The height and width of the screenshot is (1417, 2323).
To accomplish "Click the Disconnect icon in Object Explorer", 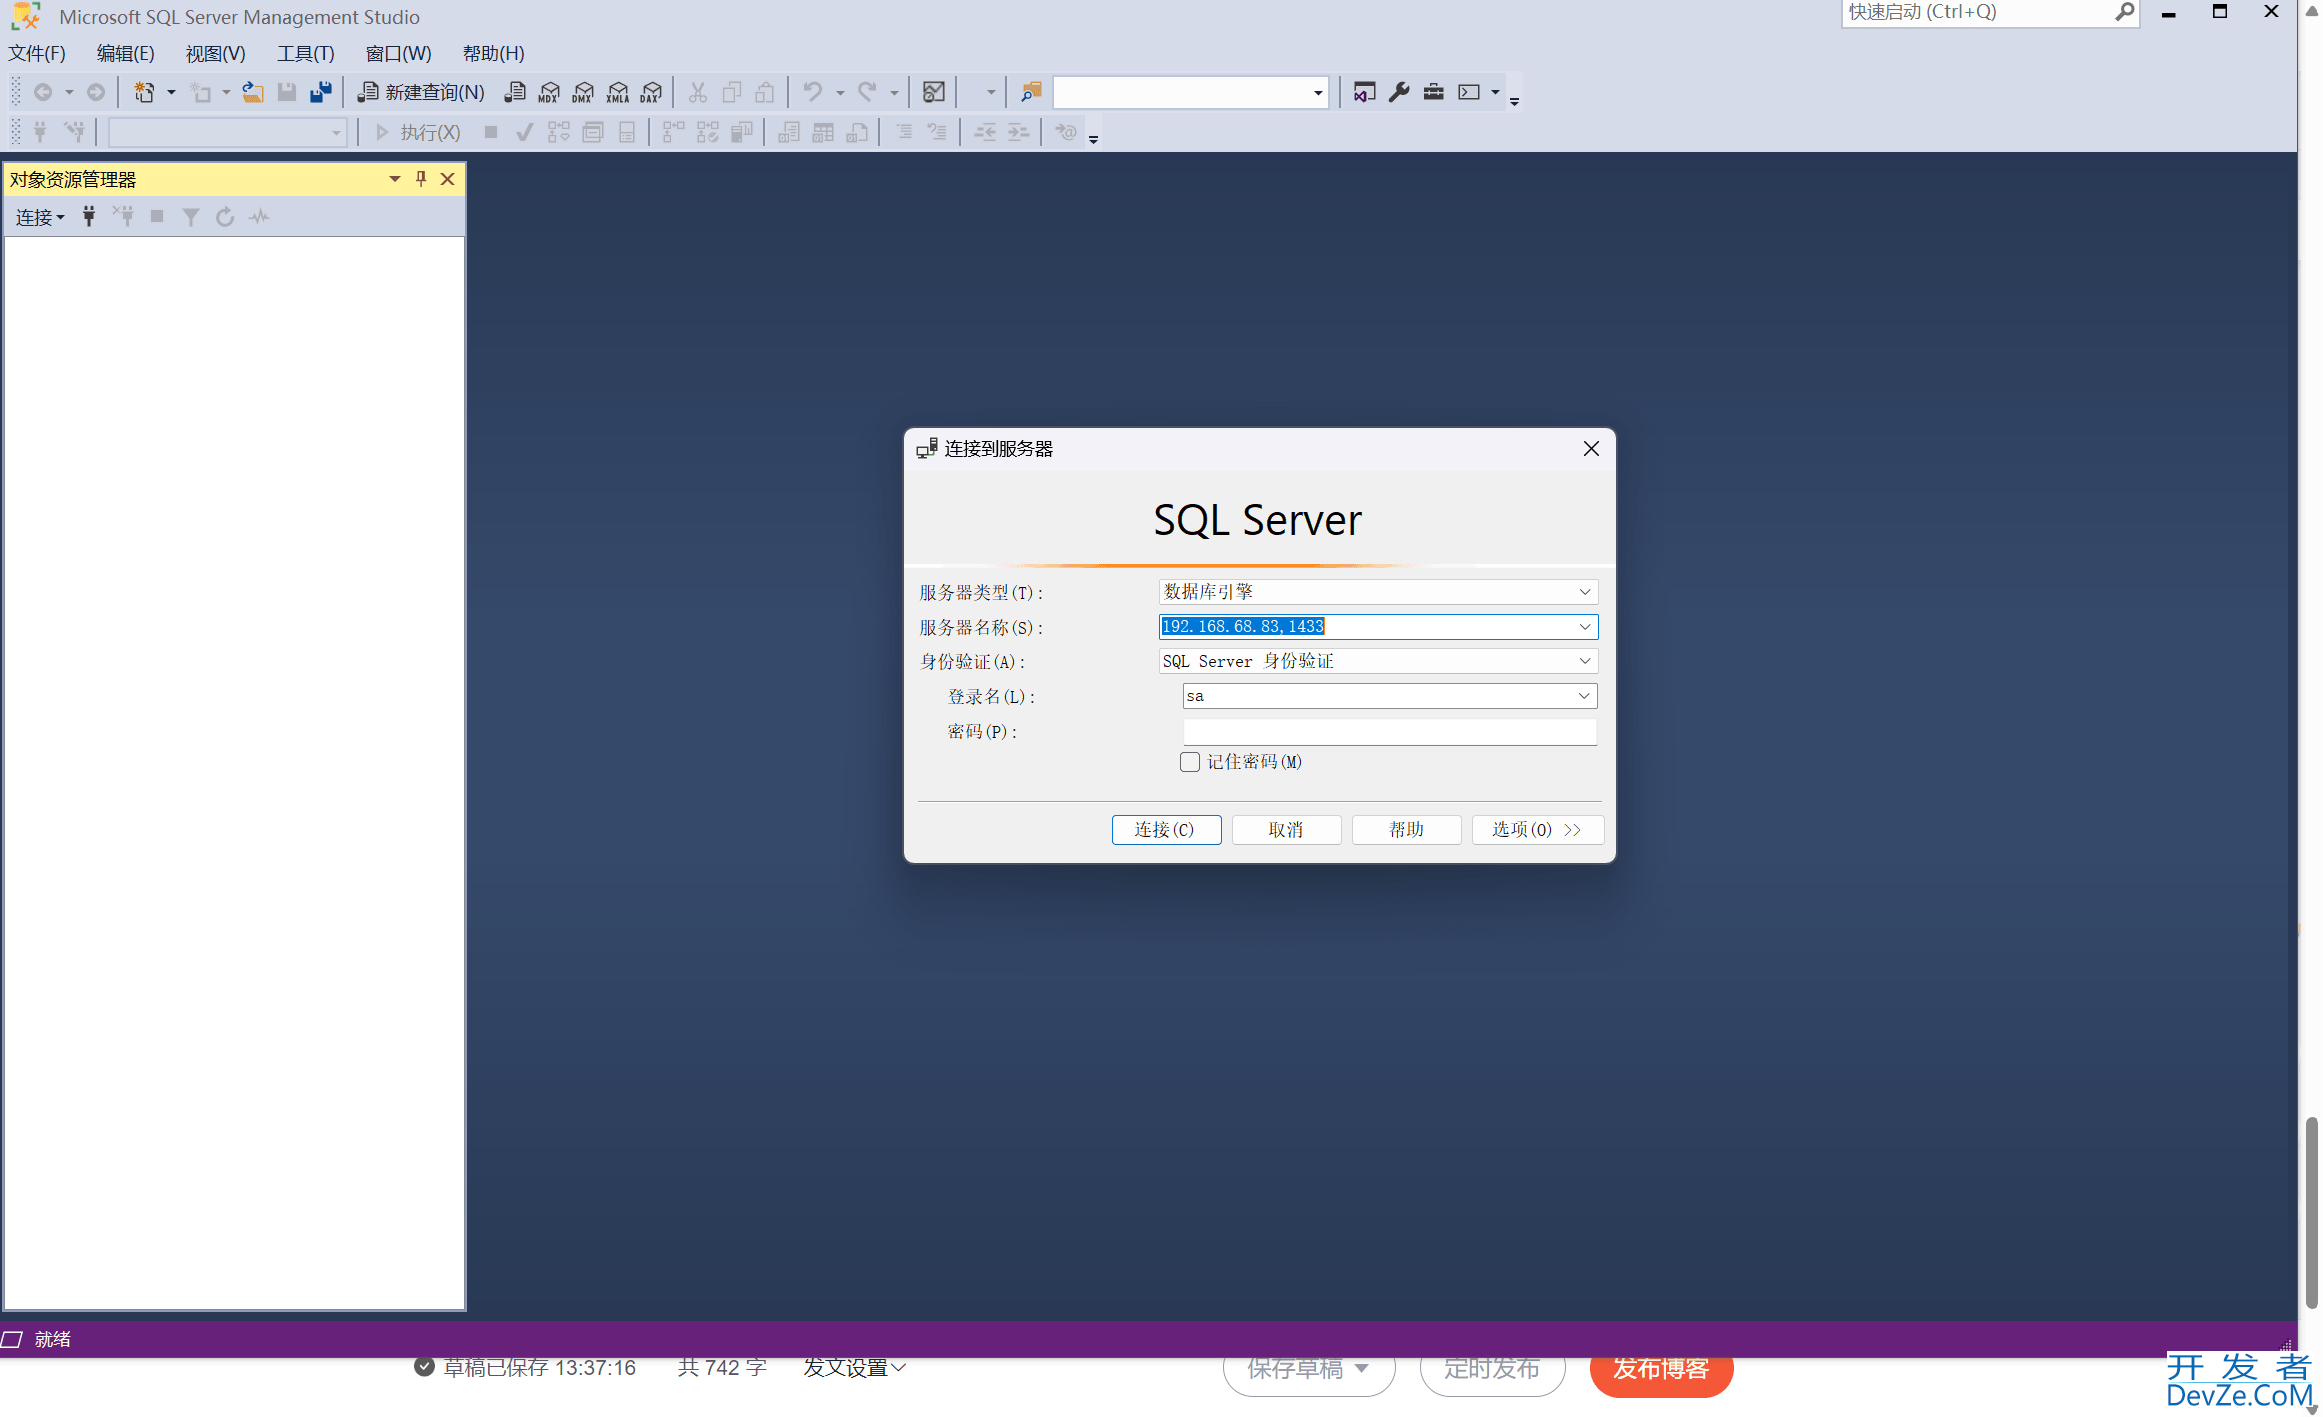I will pos(123,216).
